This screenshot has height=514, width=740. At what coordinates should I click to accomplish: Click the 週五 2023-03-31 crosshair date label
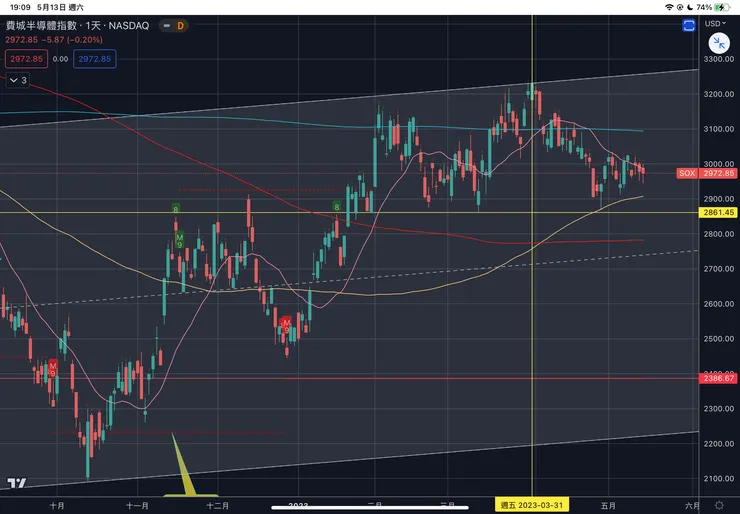point(532,505)
